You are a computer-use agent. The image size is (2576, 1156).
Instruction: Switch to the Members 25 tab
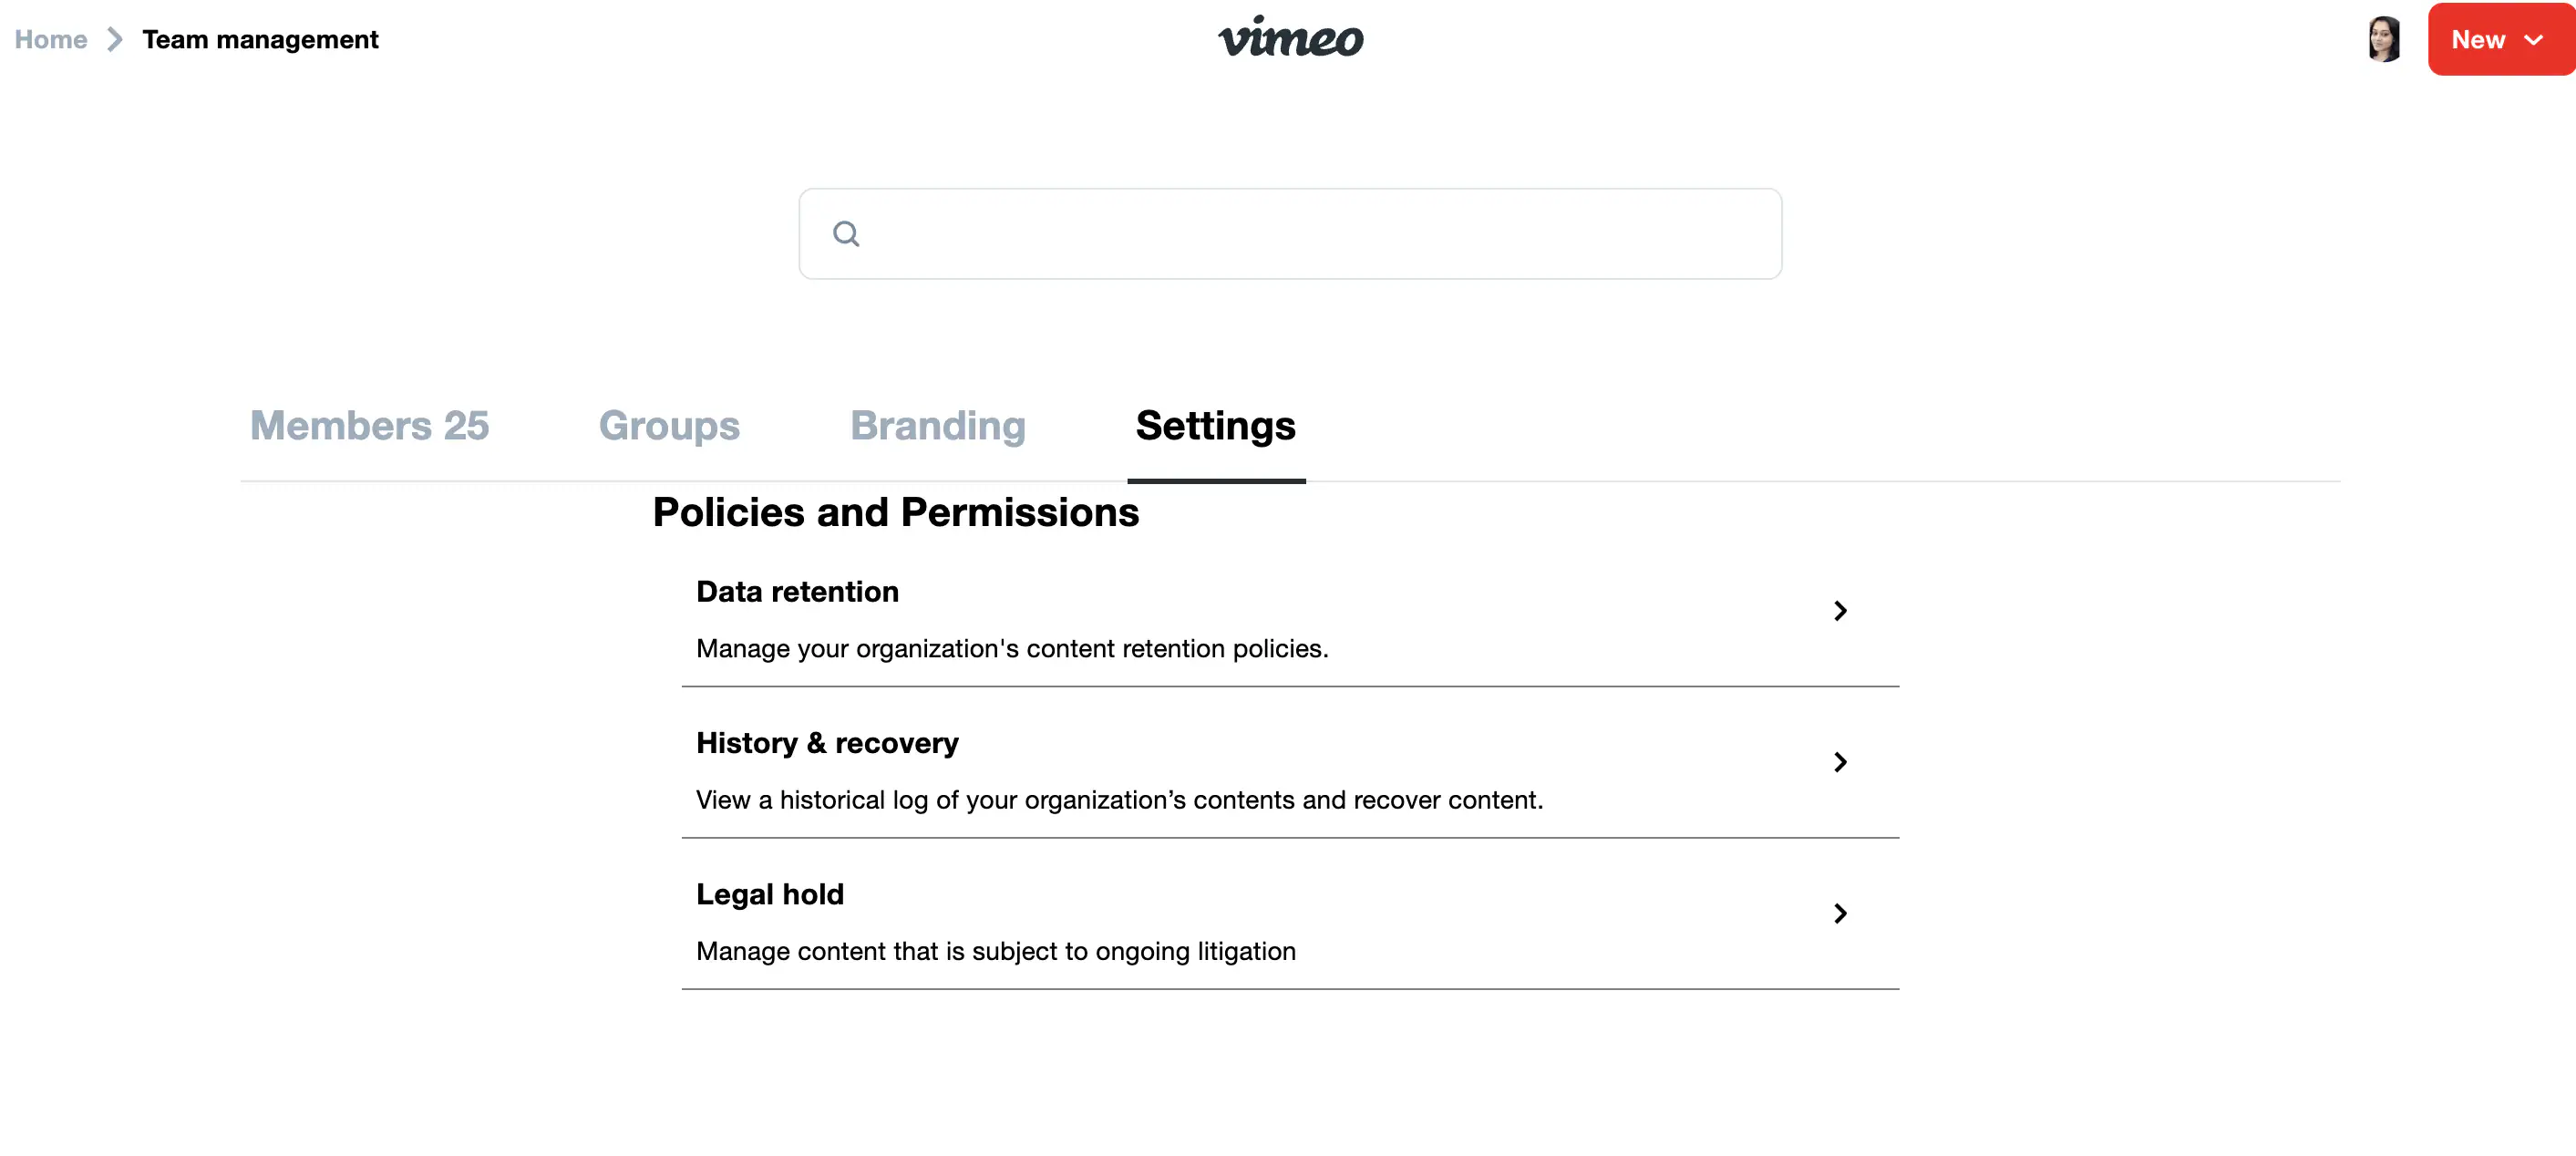(x=368, y=425)
